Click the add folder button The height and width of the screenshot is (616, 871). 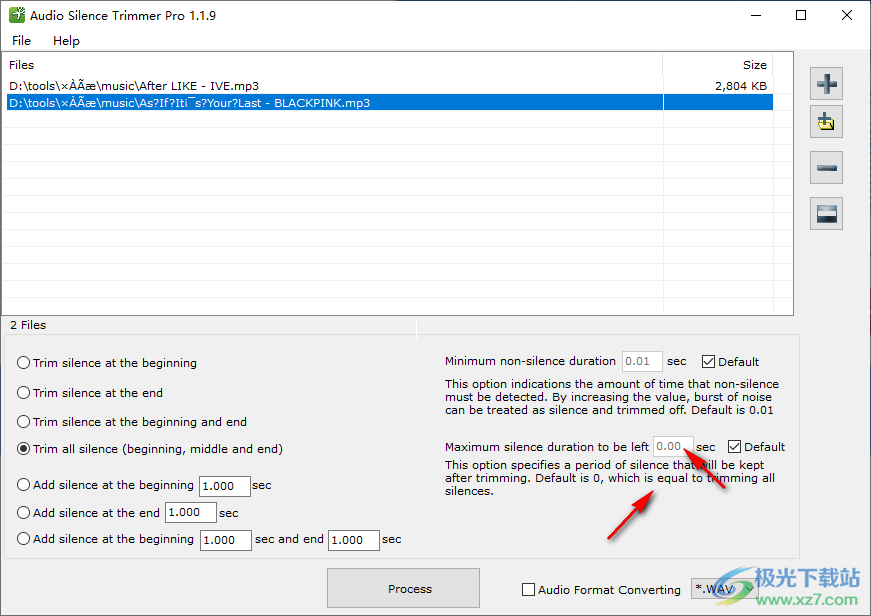827,122
